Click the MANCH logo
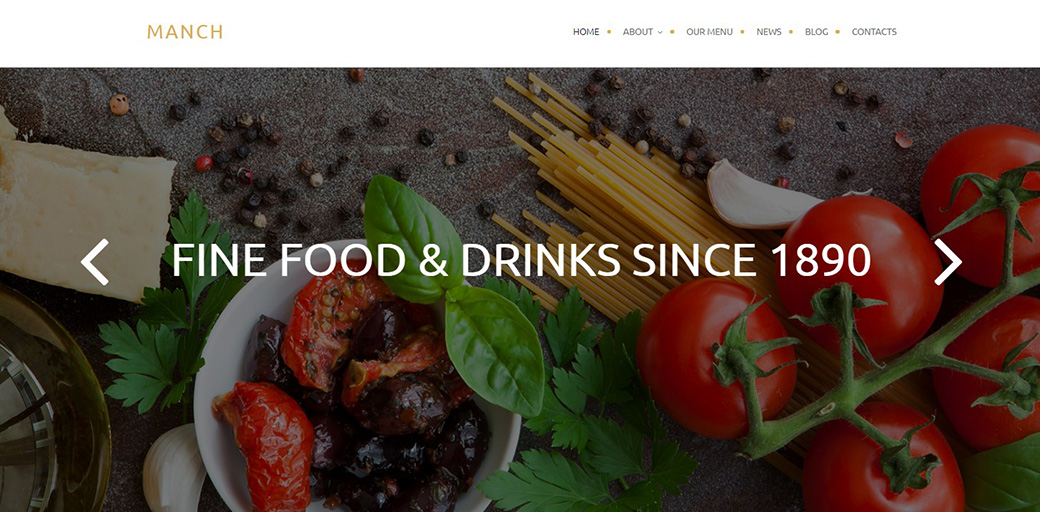This screenshot has width=1040, height=512. (185, 32)
